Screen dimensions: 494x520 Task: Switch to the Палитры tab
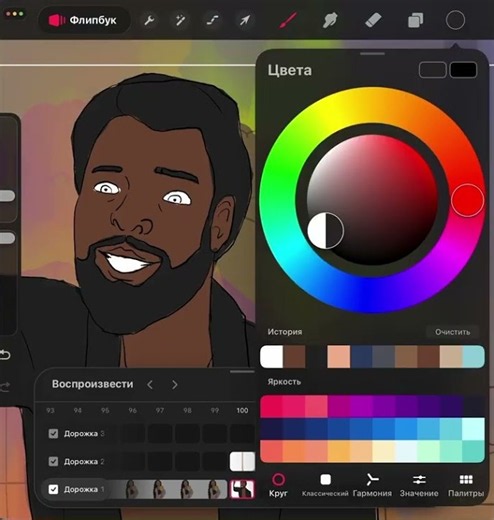(x=466, y=485)
